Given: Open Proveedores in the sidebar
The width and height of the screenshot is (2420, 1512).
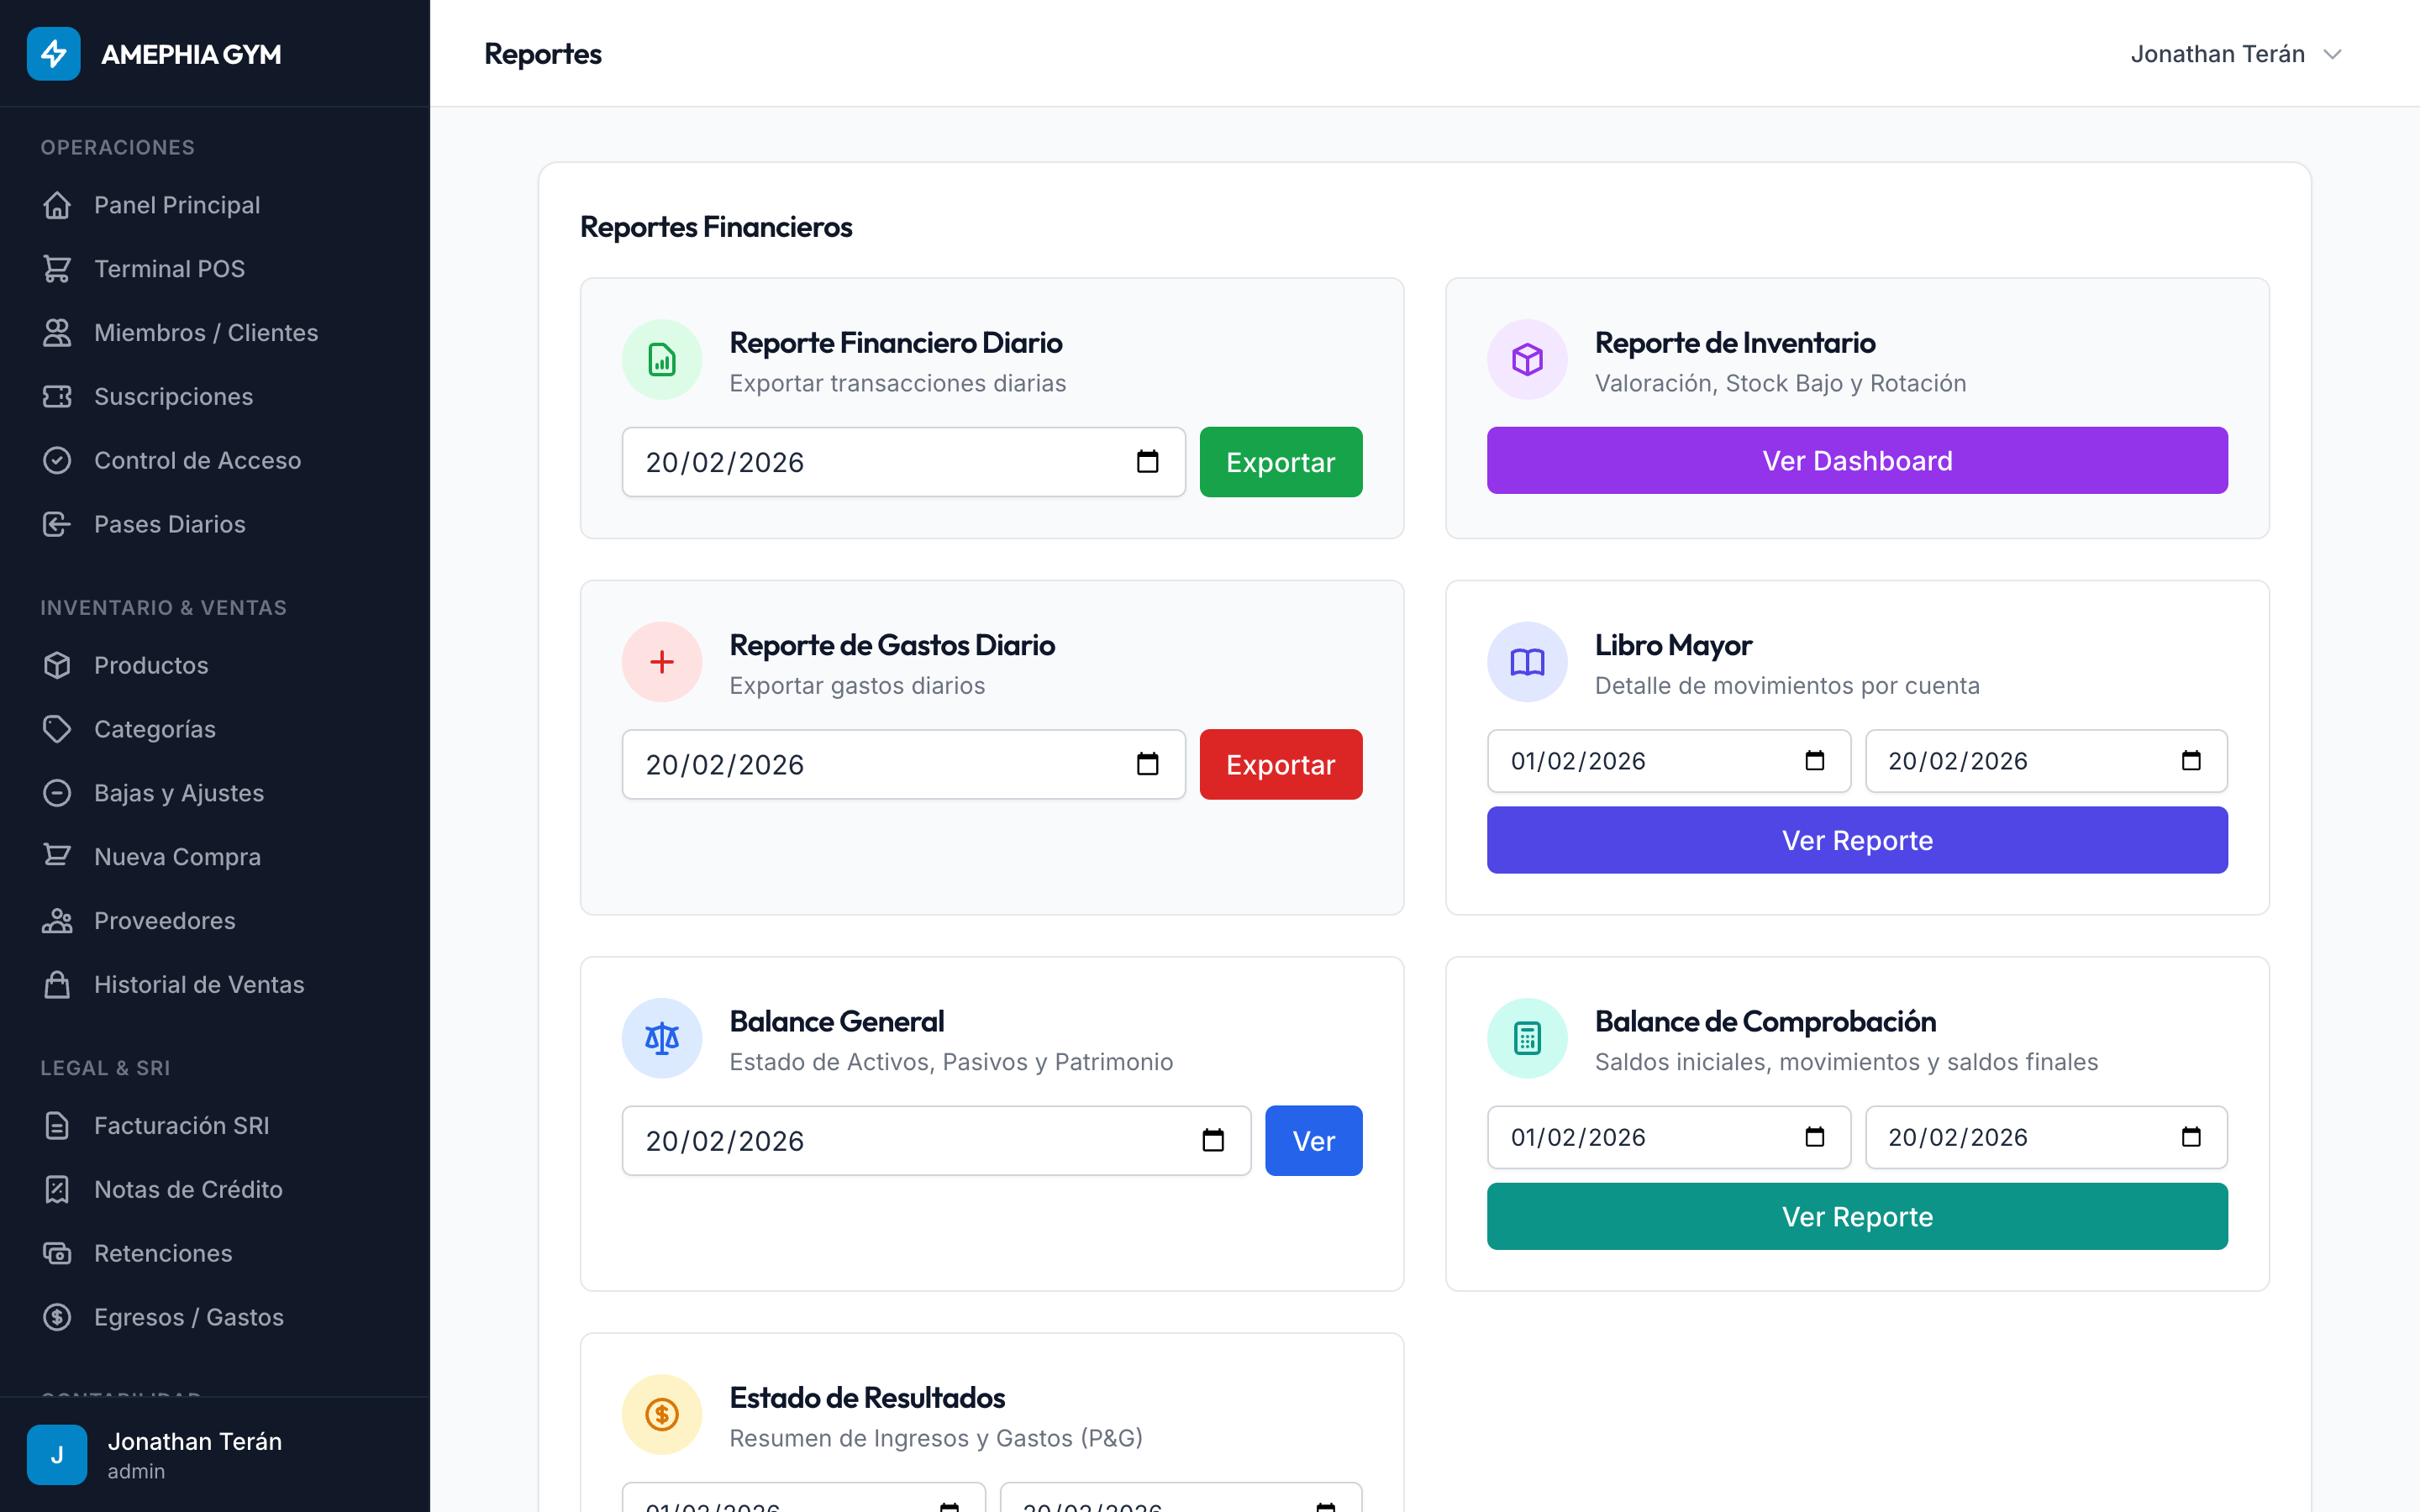Looking at the screenshot, I should (215, 922).
